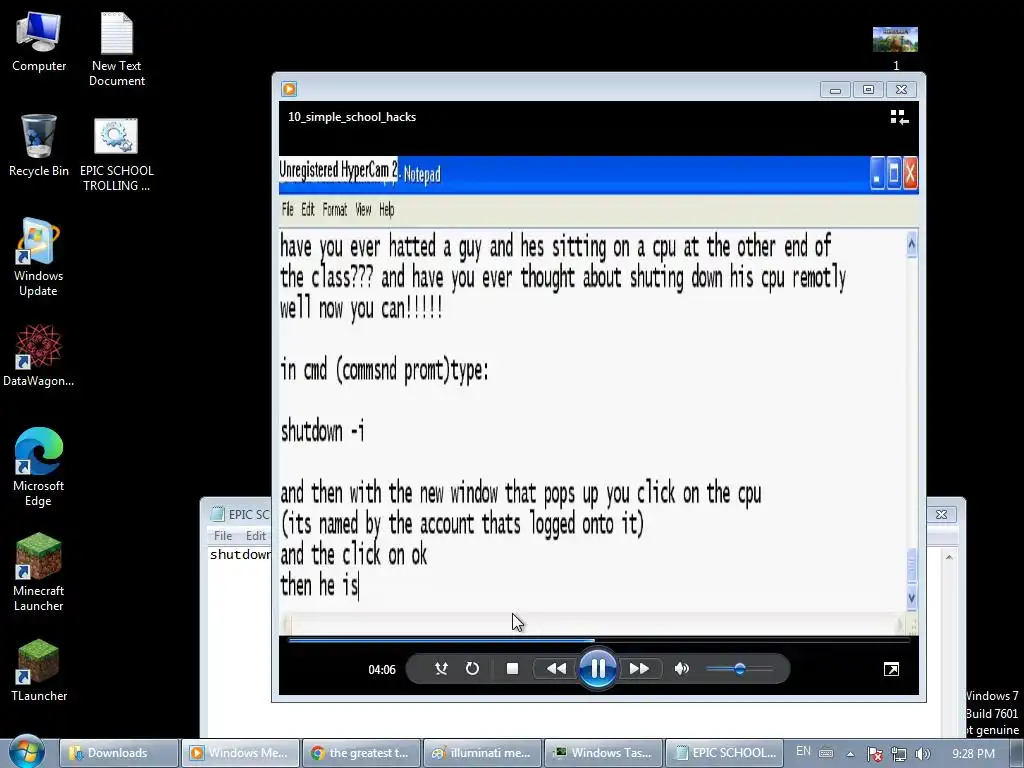Maximize the Windows Media Player window
Image resolution: width=1024 pixels, height=768 pixels.
click(868, 89)
